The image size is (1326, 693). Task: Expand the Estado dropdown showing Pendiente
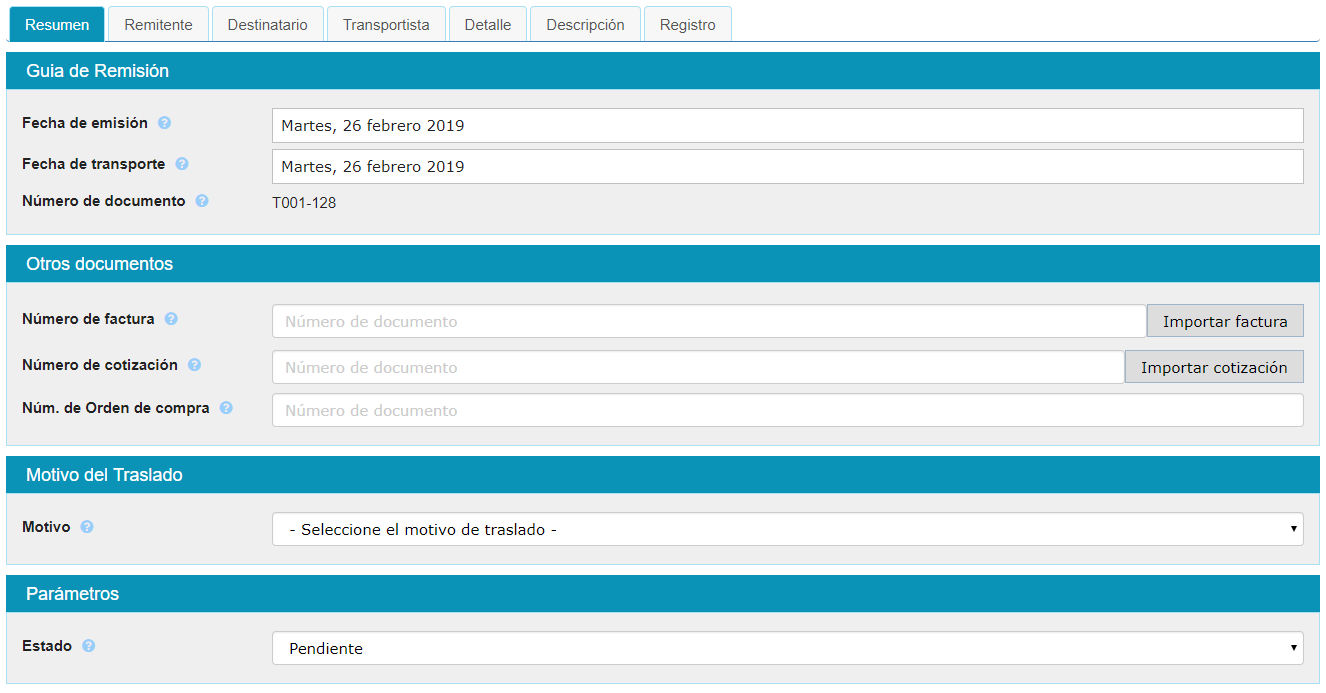[x=787, y=648]
